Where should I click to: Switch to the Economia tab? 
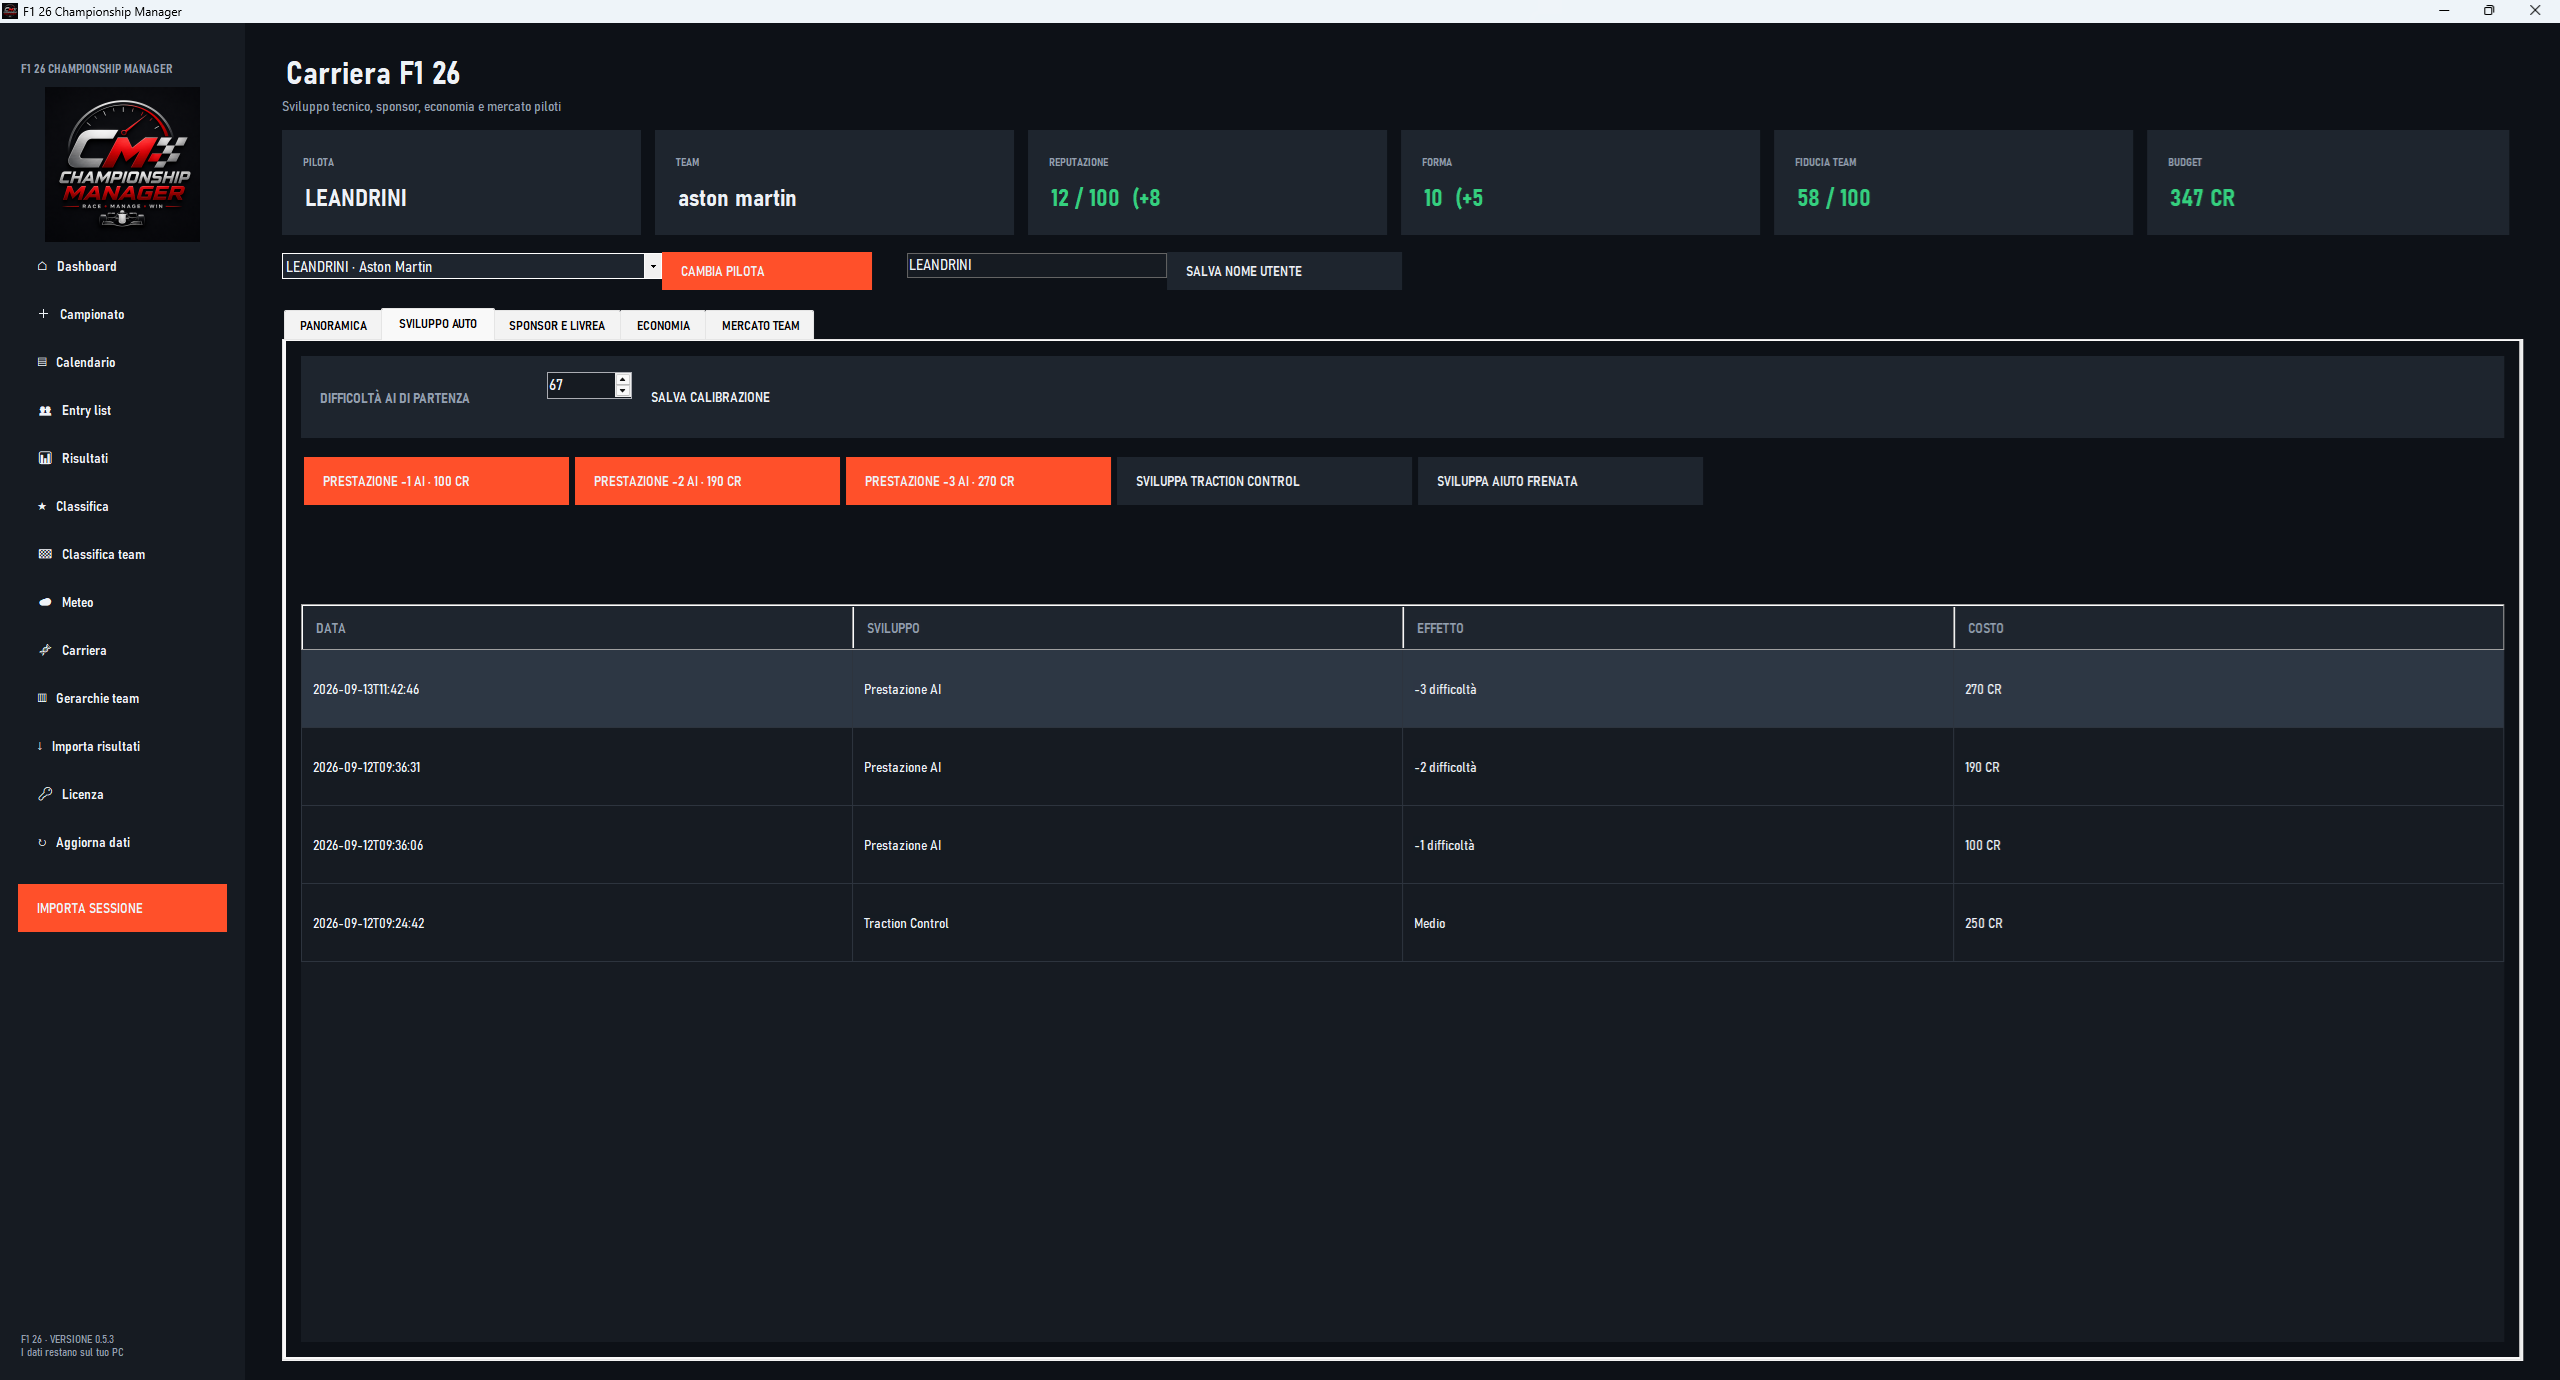click(x=663, y=325)
